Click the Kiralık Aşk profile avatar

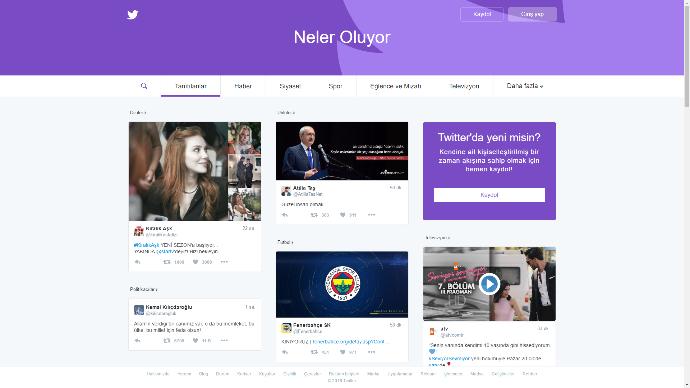[139, 231]
